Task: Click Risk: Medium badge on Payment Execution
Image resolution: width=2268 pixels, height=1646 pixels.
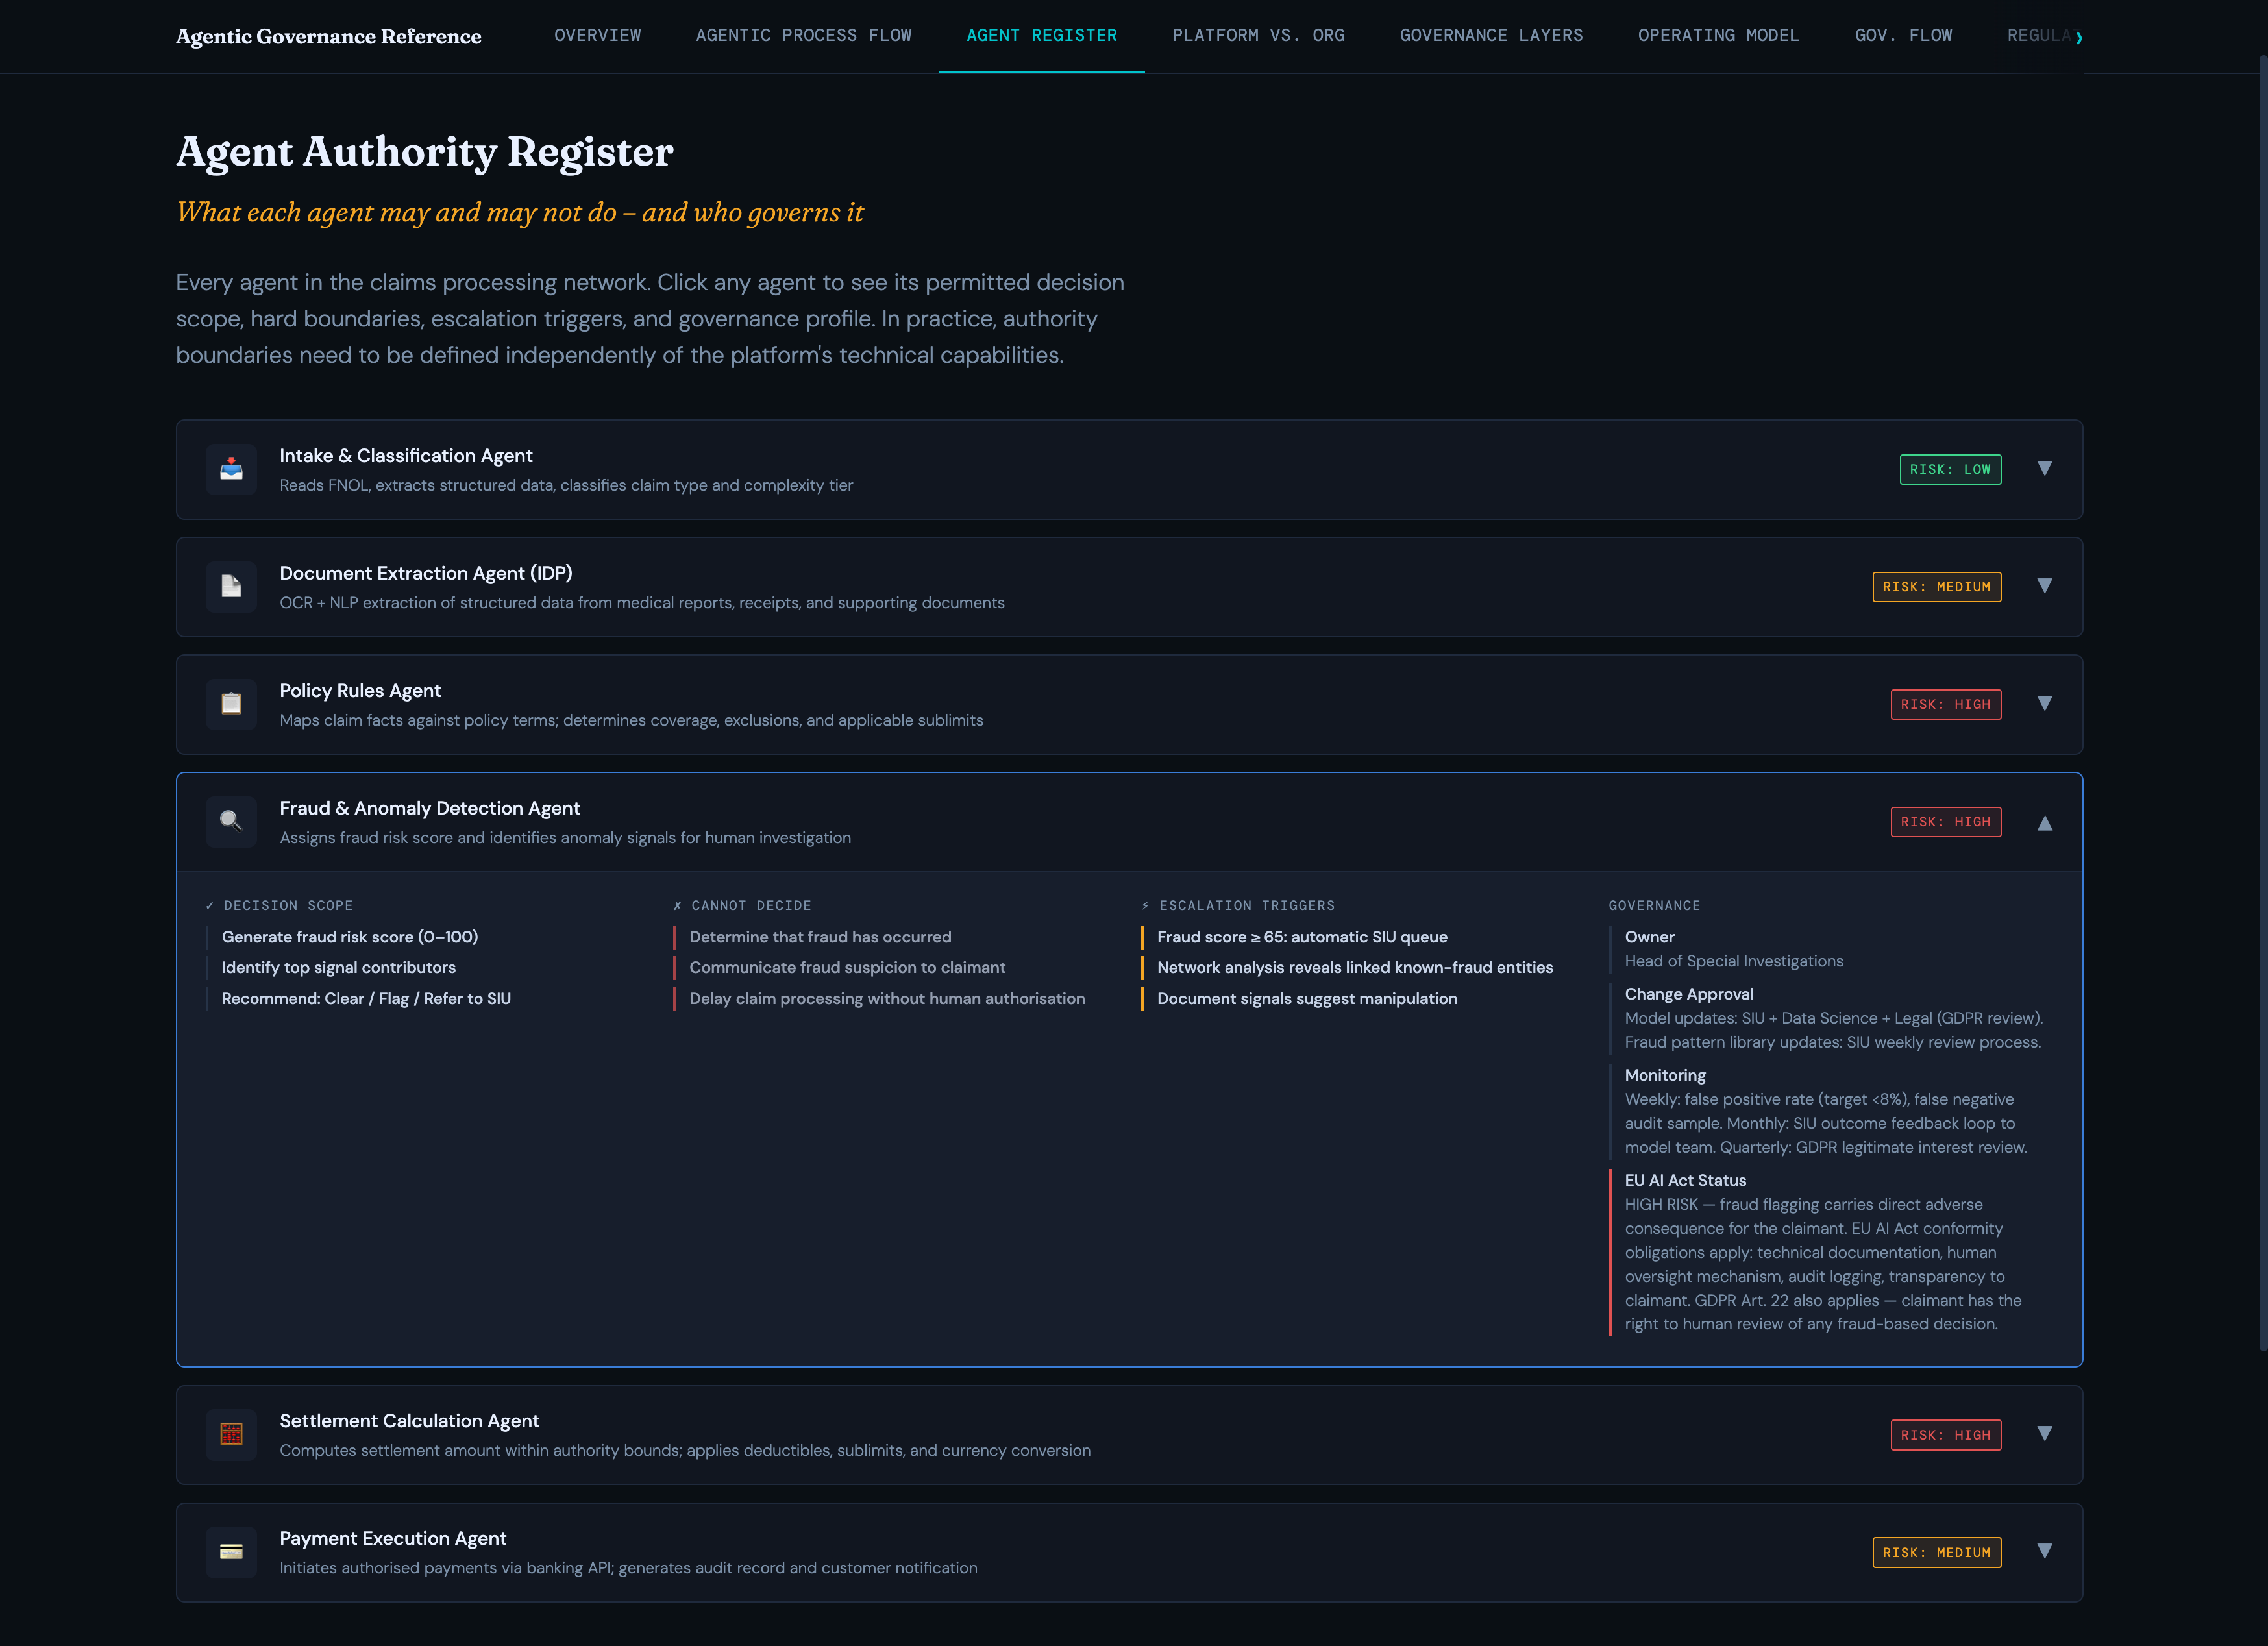Action: 1936,1552
